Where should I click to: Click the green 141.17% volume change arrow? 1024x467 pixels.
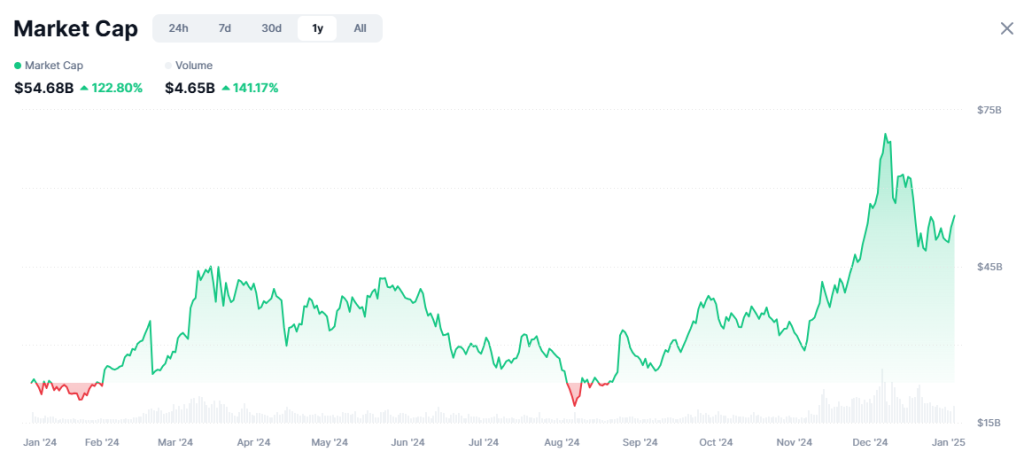pos(225,88)
